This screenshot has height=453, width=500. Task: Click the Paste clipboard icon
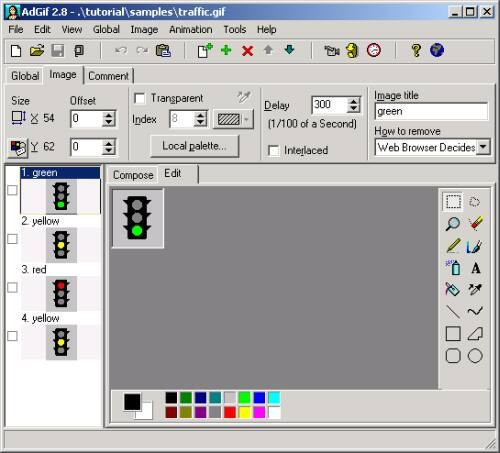163,51
